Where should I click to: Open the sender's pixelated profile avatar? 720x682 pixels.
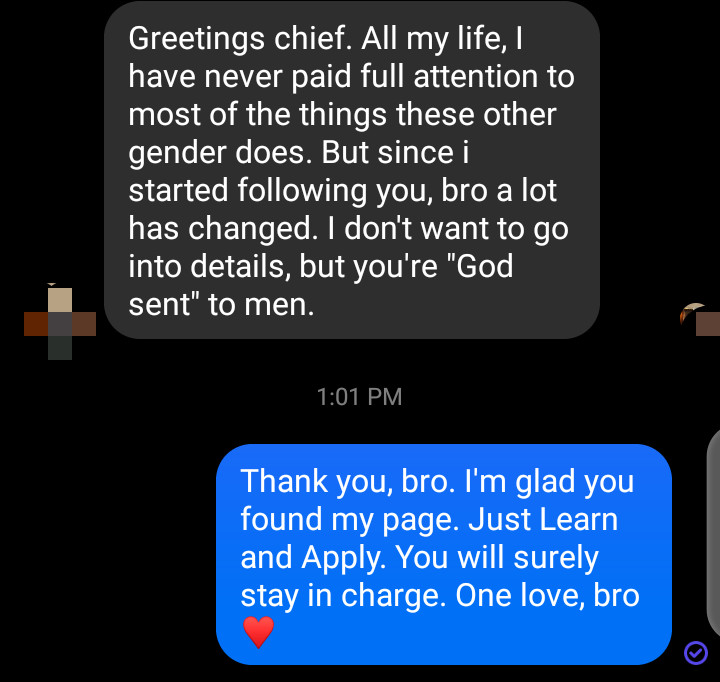coord(60,323)
